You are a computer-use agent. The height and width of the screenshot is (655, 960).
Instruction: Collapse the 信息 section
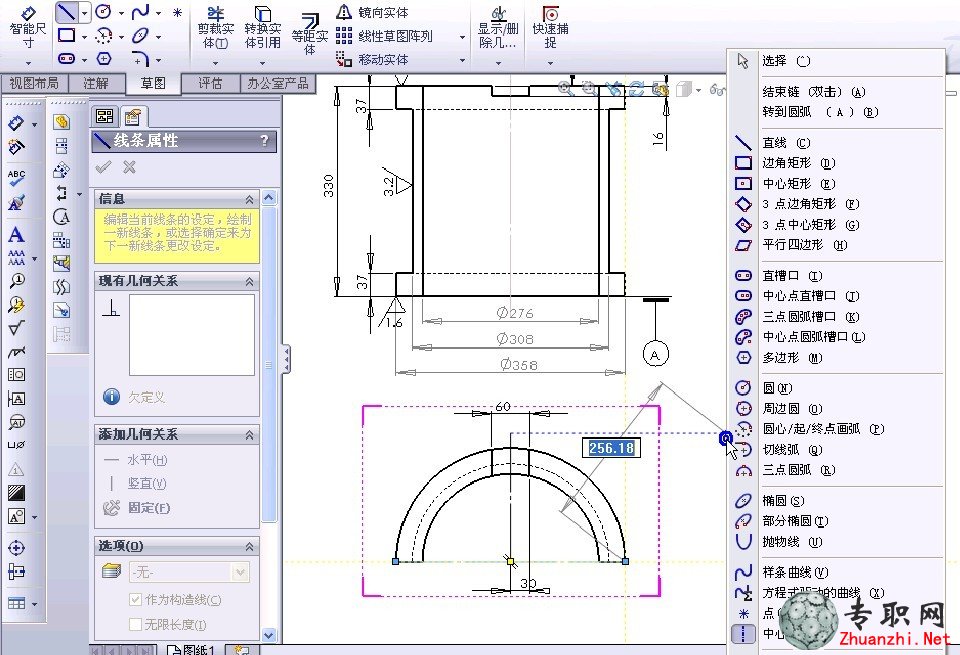point(249,200)
